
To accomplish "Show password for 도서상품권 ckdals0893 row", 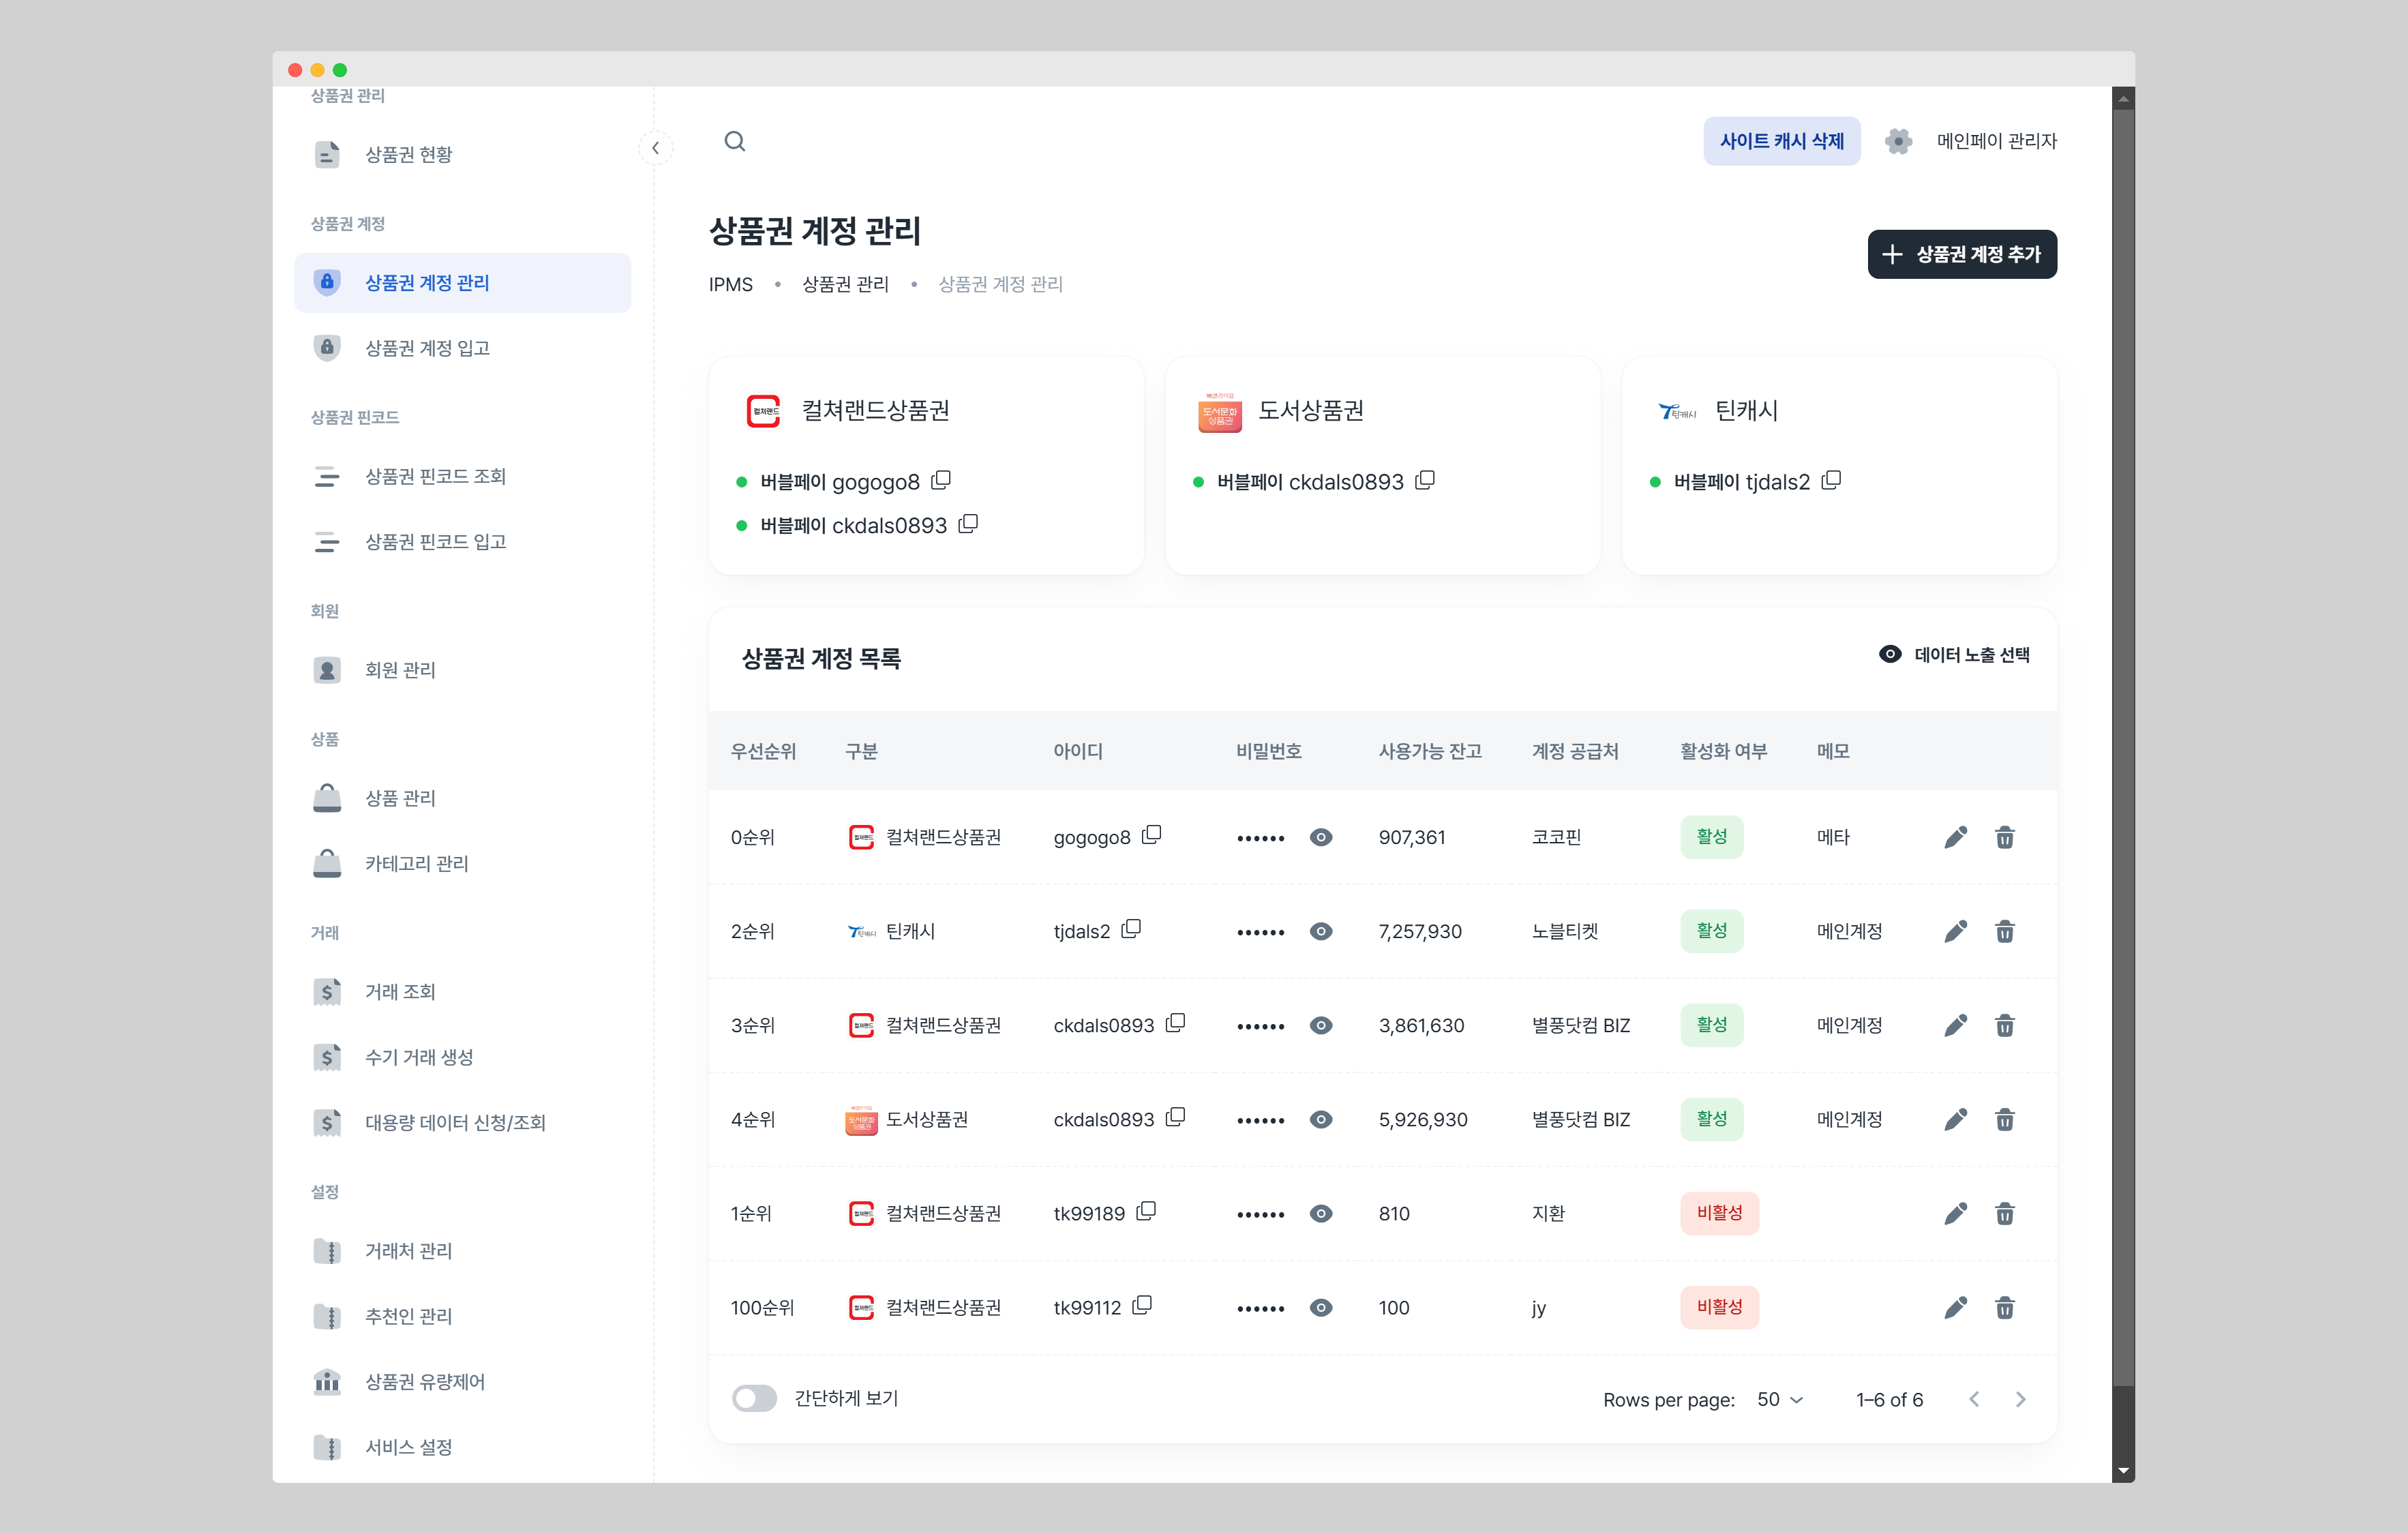I will [x=1320, y=1119].
